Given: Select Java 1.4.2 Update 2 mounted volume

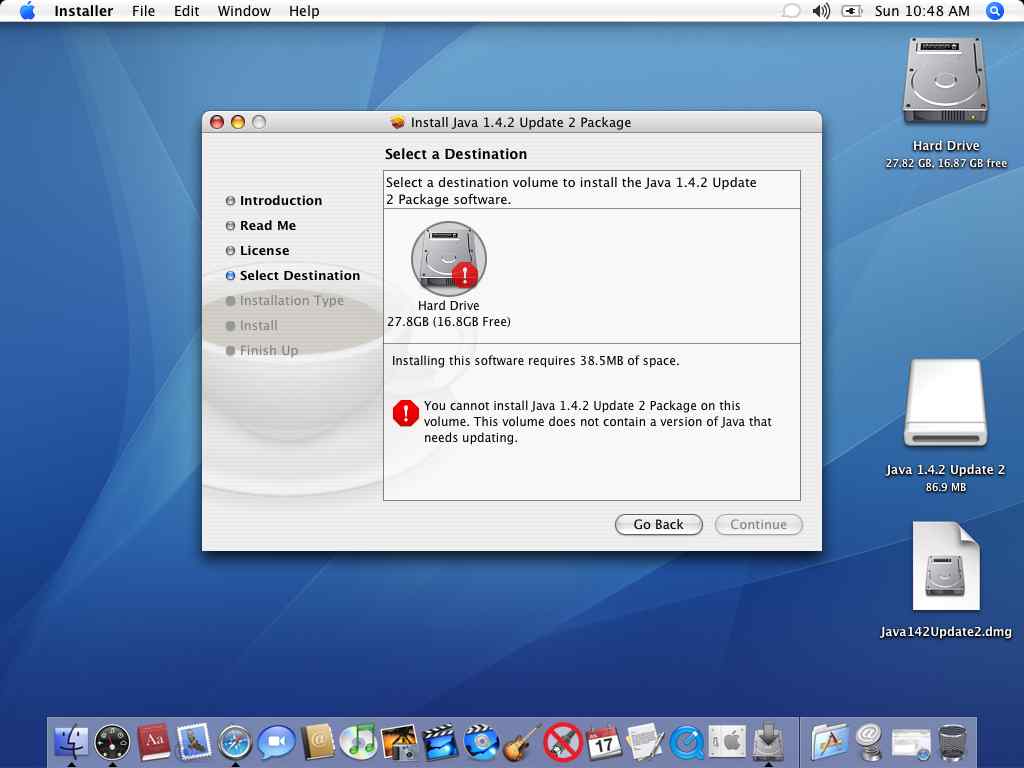Looking at the screenshot, I should pos(945,403).
